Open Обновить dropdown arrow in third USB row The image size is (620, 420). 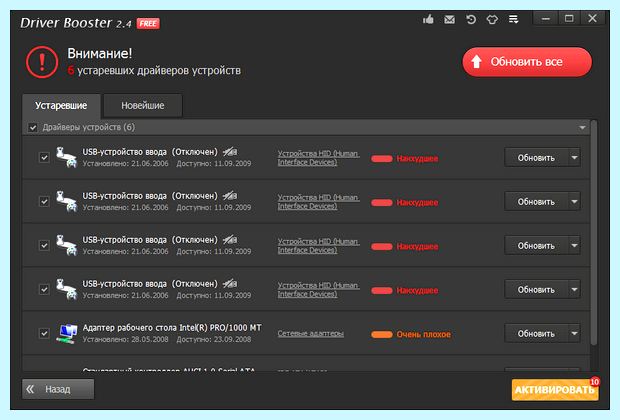point(575,245)
